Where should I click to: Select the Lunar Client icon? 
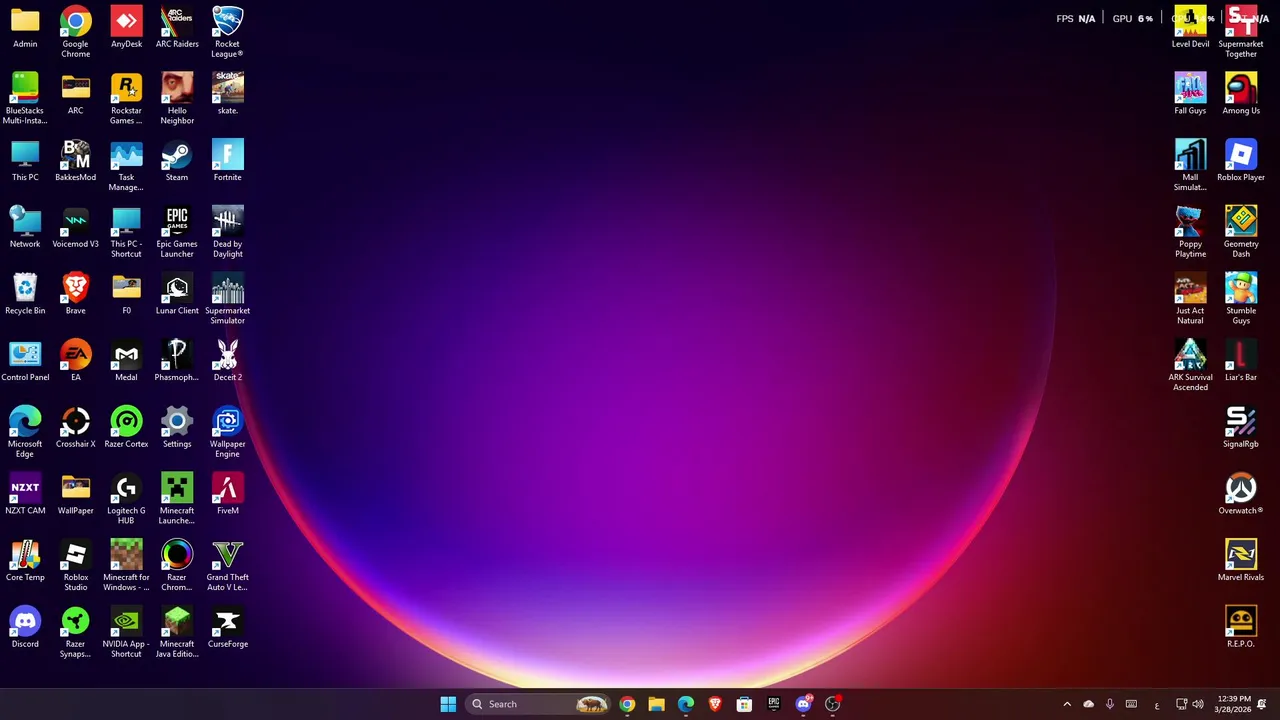tap(177, 288)
